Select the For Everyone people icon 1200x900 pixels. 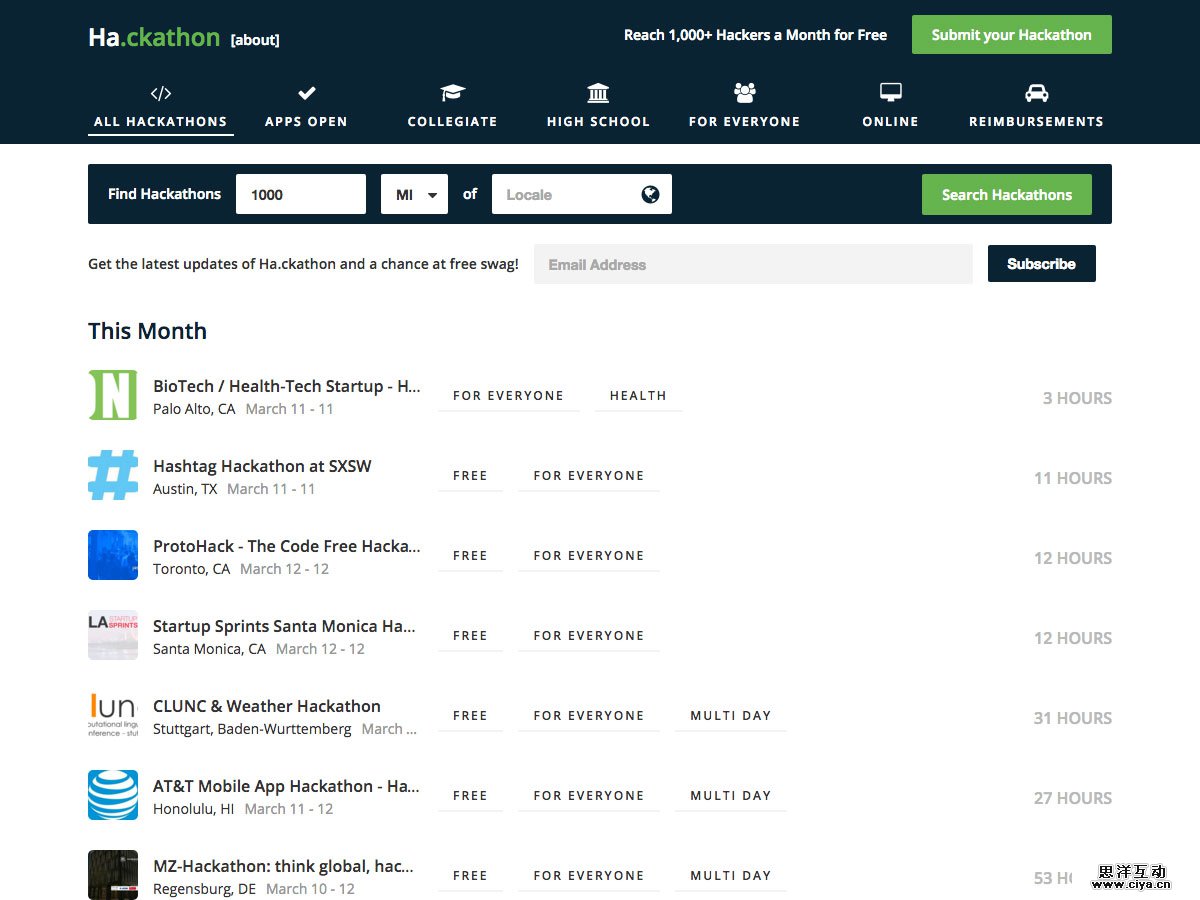click(x=744, y=93)
